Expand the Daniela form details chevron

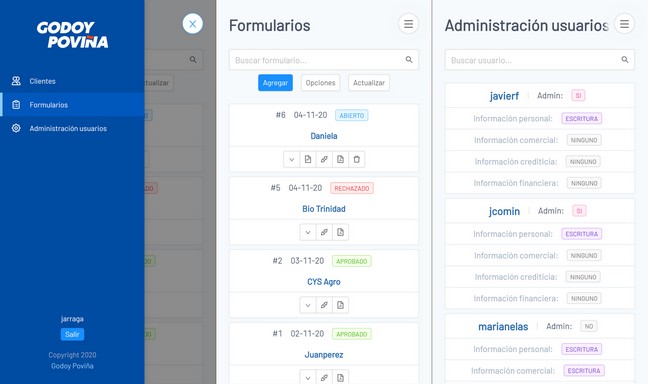click(x=292, y=159)
